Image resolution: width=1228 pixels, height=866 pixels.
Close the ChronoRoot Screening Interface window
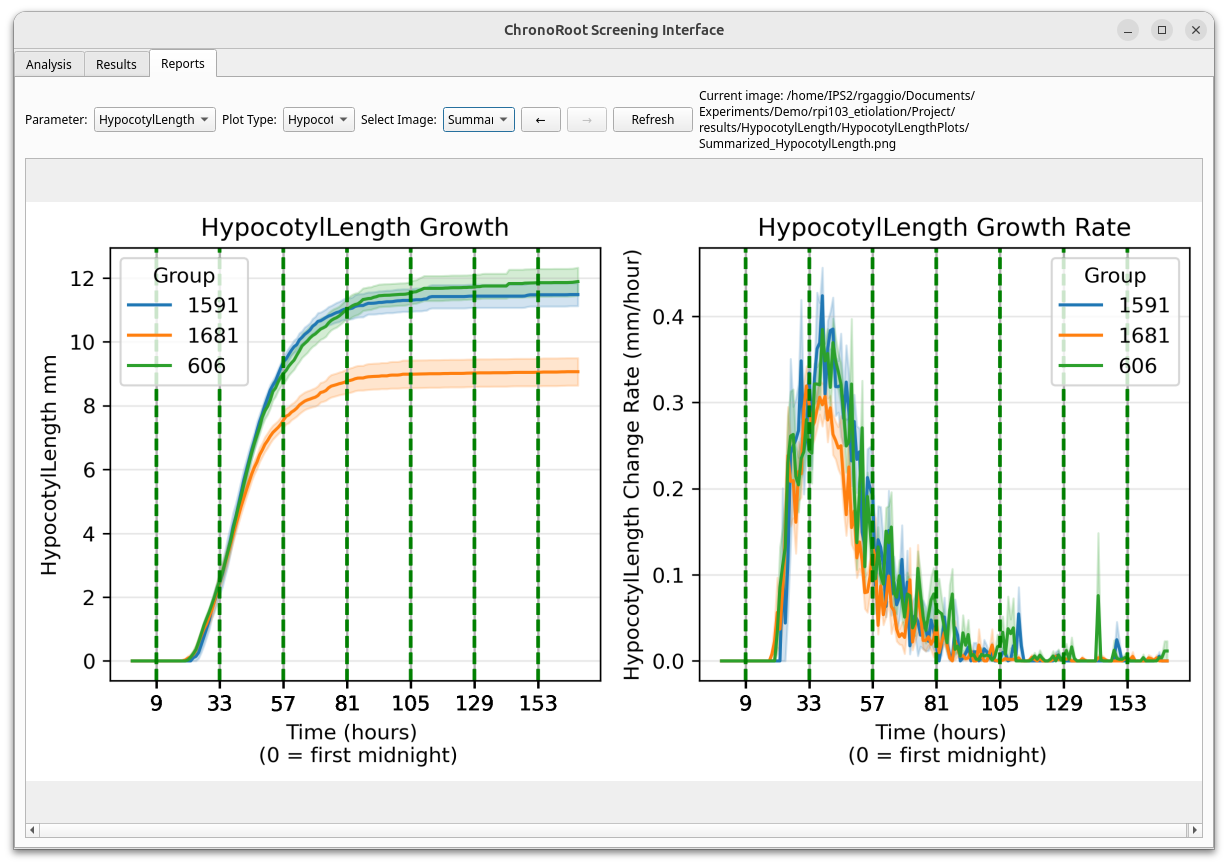(1195, 30)
